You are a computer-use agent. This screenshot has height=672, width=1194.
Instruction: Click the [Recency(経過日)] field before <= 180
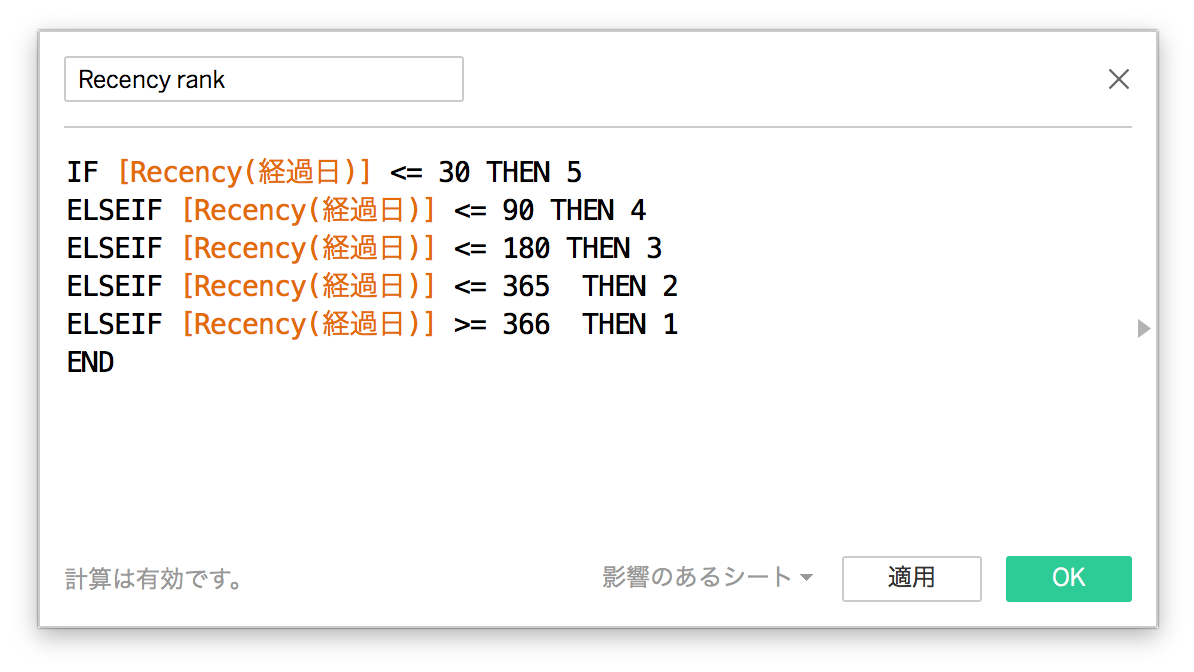click(x=308, y=249)
